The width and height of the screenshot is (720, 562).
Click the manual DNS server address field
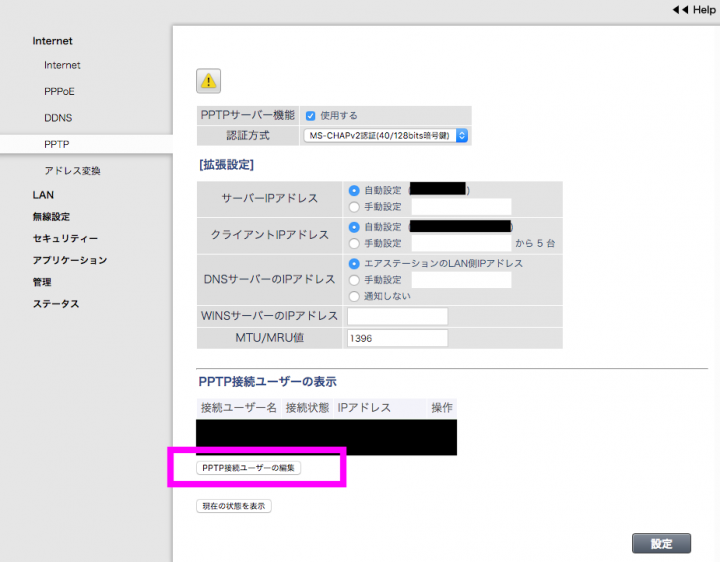461,280
